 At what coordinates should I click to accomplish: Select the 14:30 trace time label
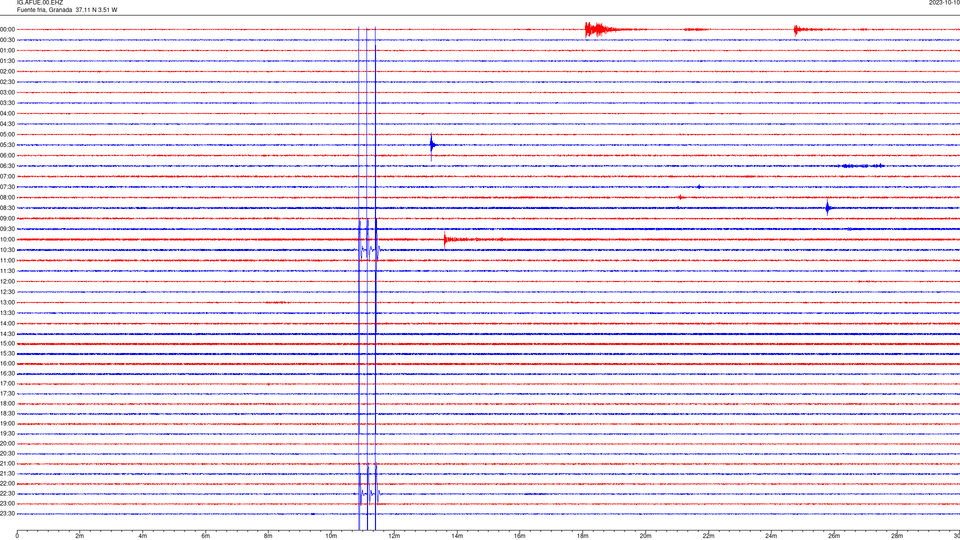coord(7,334)
